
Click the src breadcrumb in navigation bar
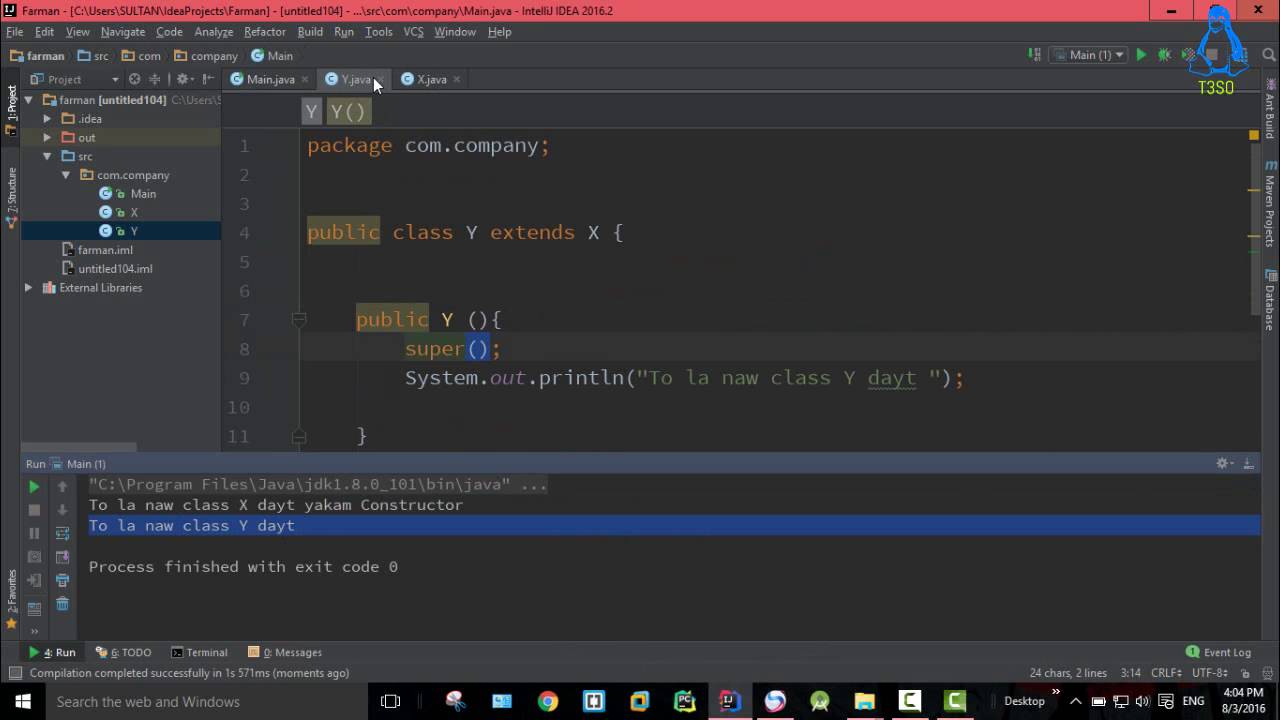click(93, 56)
